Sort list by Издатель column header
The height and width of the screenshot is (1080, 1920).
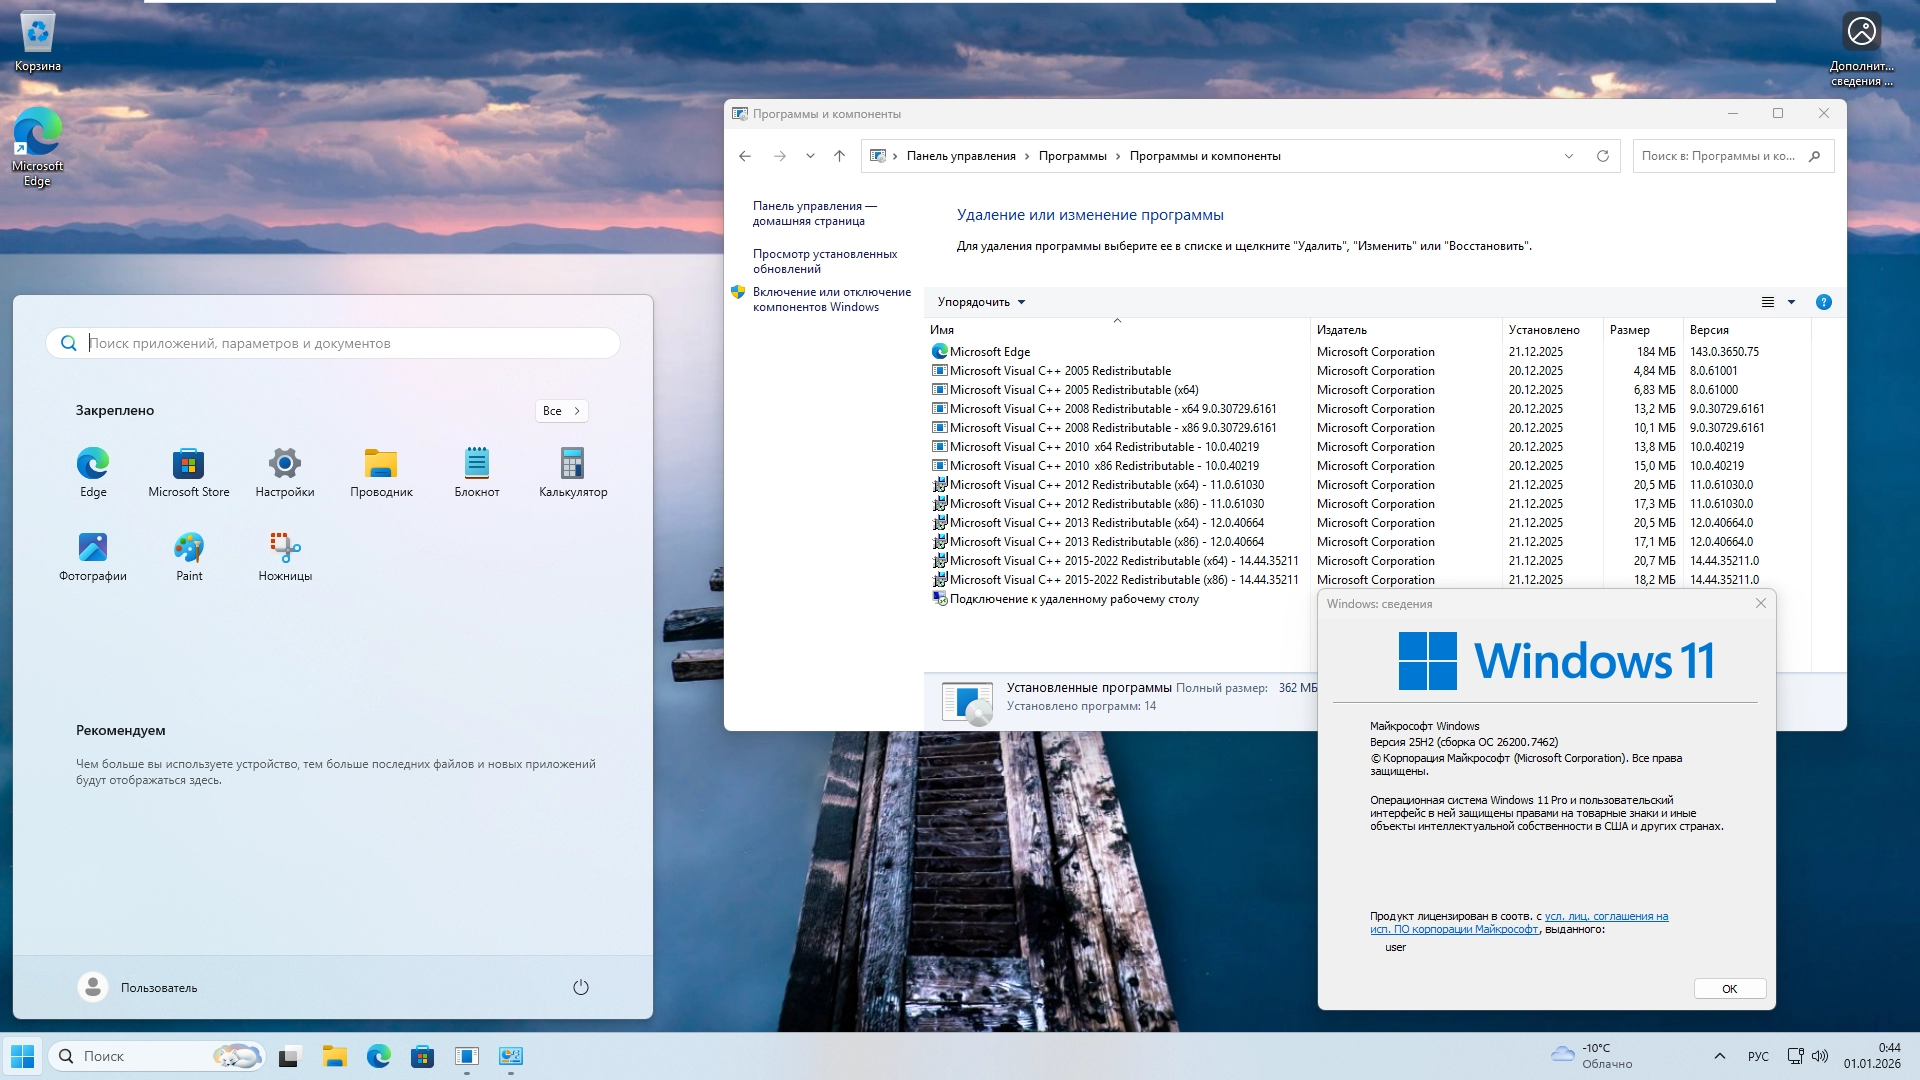click(1341, 330)
